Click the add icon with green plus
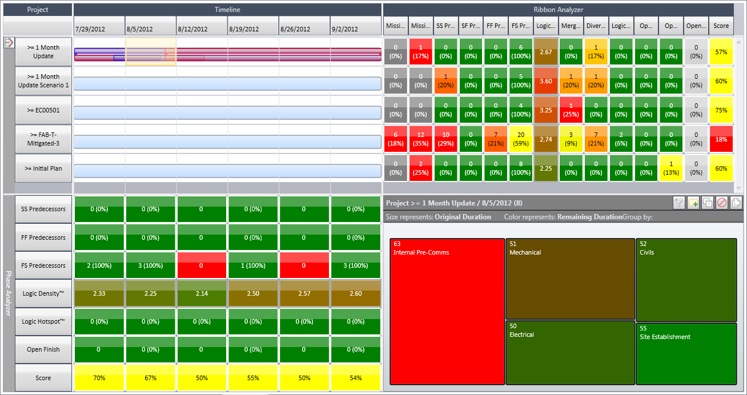The image size is (747, 395). click(x=693, y=203)
